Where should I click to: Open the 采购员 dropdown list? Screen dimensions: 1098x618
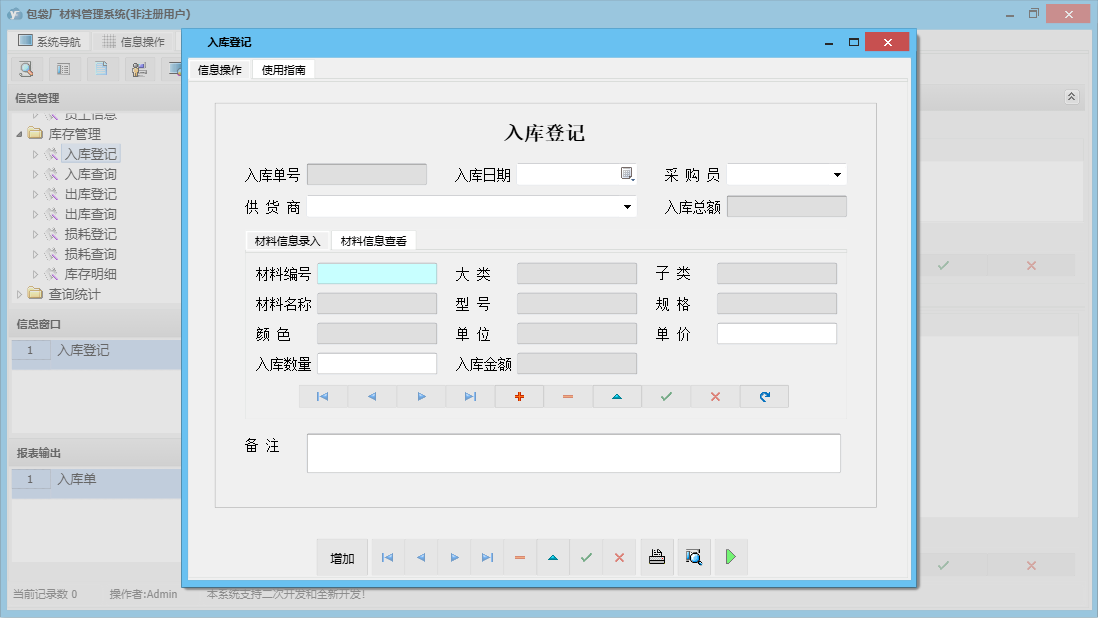838,173
